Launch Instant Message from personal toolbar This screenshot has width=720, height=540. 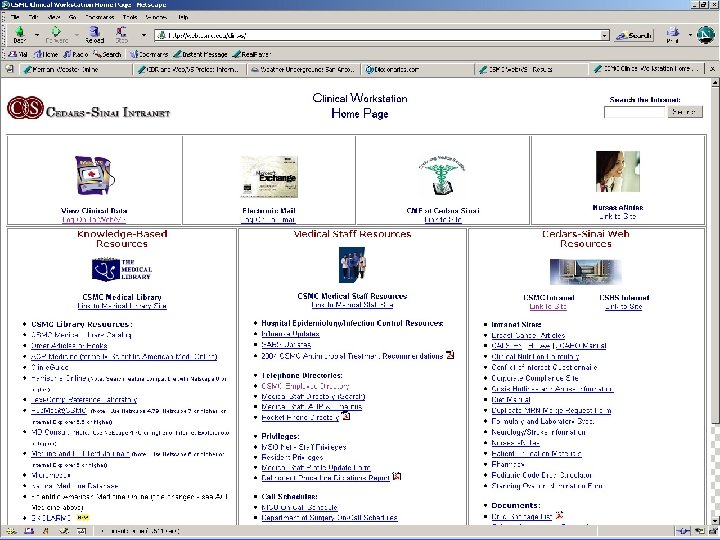pos(200,54)
